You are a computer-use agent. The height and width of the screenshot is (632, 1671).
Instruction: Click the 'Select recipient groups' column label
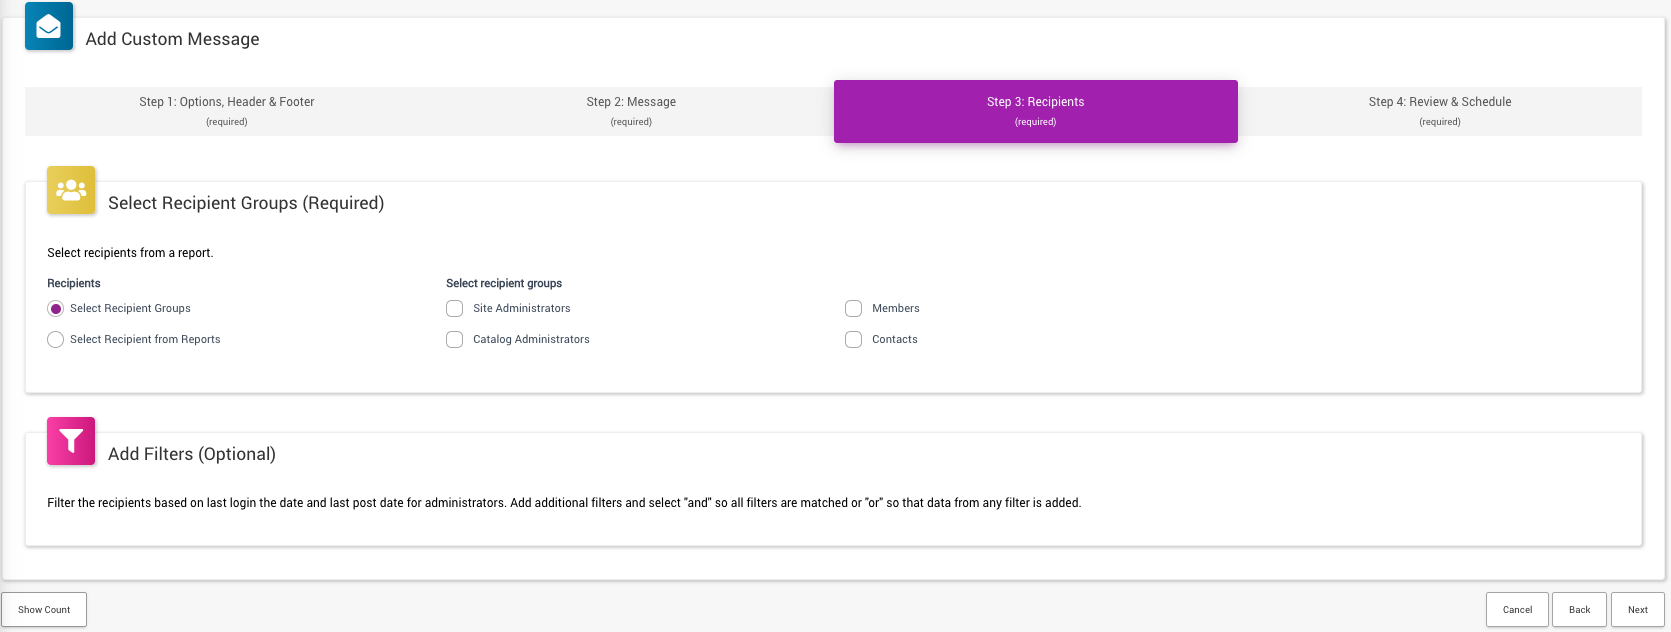(504, 284)
